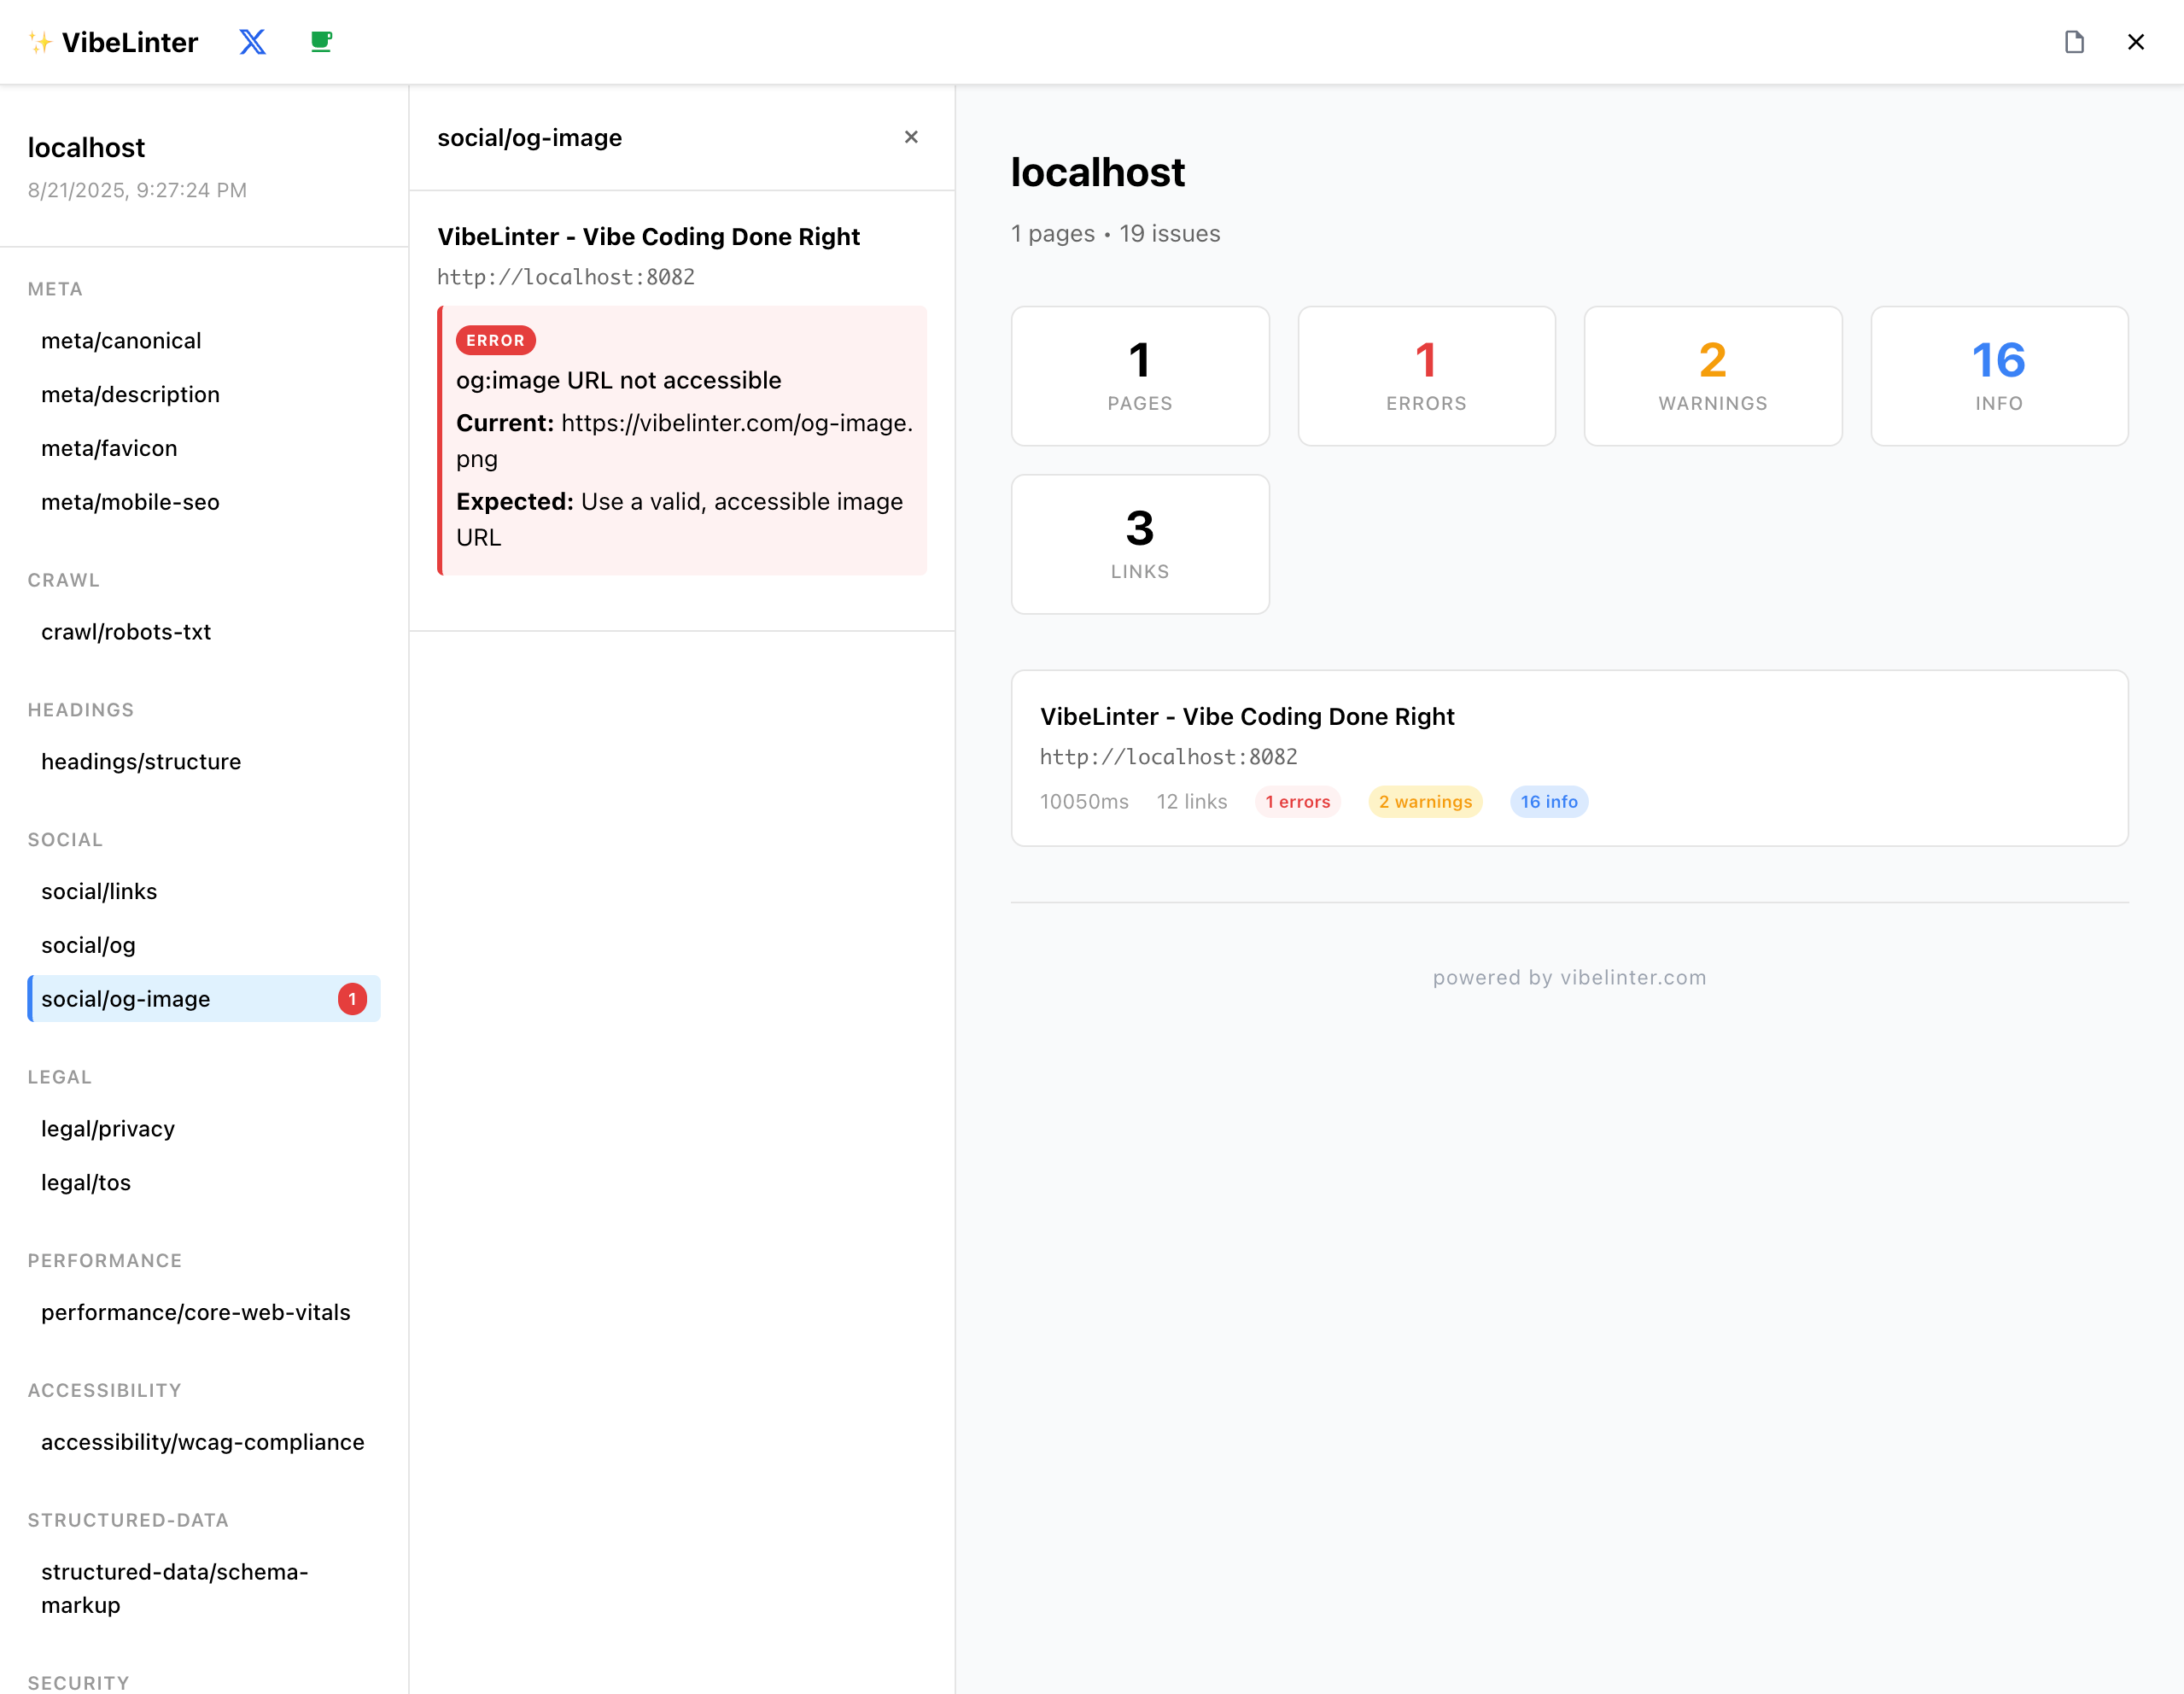Click http://localhost:8082 in the detail panel
Image resolution: width=2184 pixels, height=1694 pixels.
pos(565,277)
